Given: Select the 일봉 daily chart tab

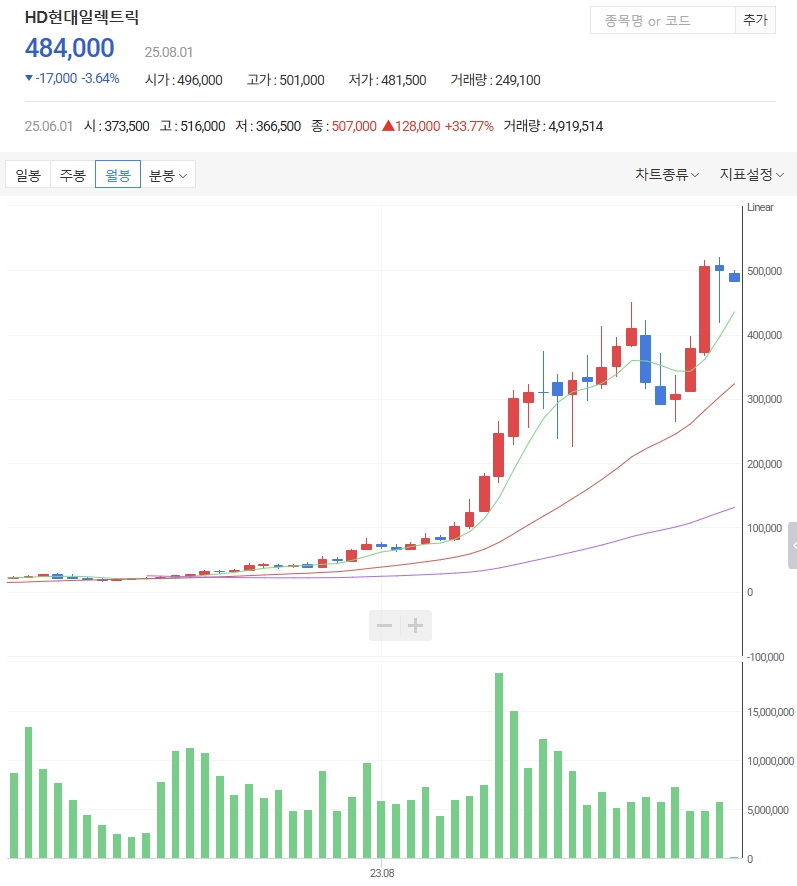Looking at the screenshot, I should click(28, 175).
